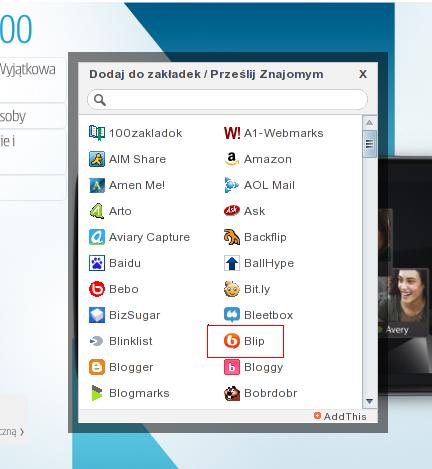Open the AddThis link text
The height and width of the screenshot is (469, 432).
(345, 416)
